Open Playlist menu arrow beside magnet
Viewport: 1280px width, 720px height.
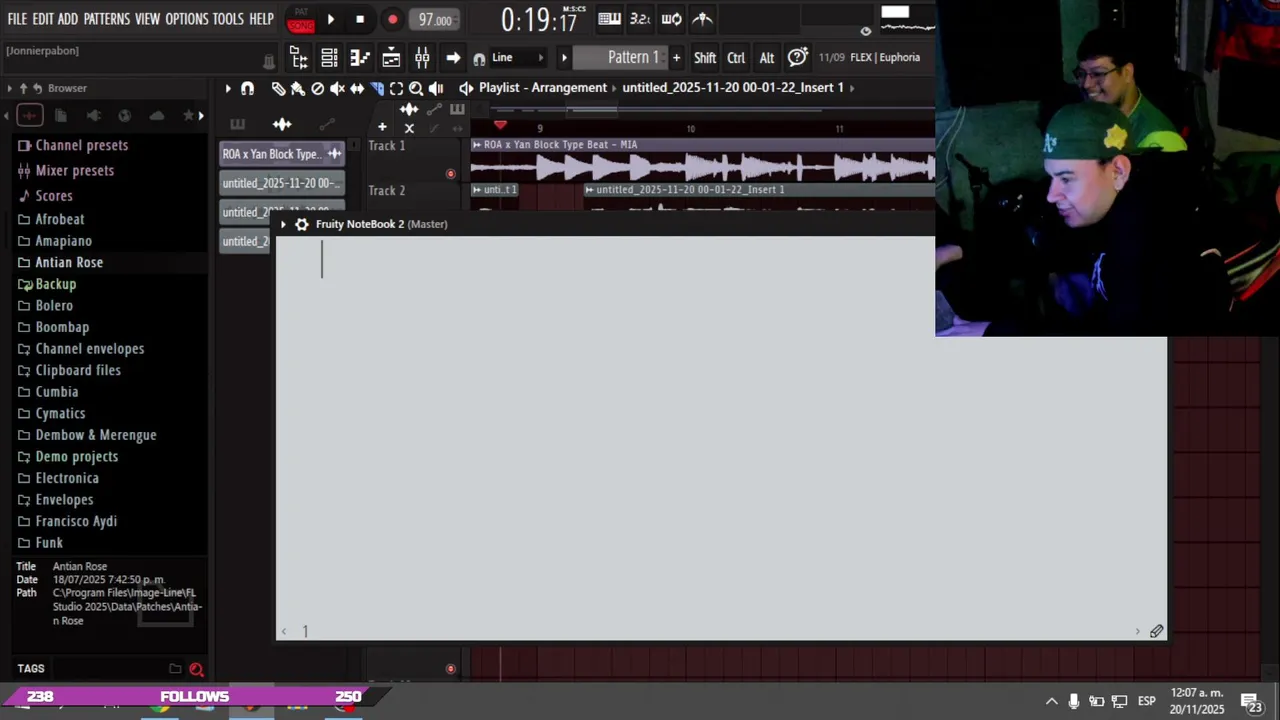click(x=228, y=88)
